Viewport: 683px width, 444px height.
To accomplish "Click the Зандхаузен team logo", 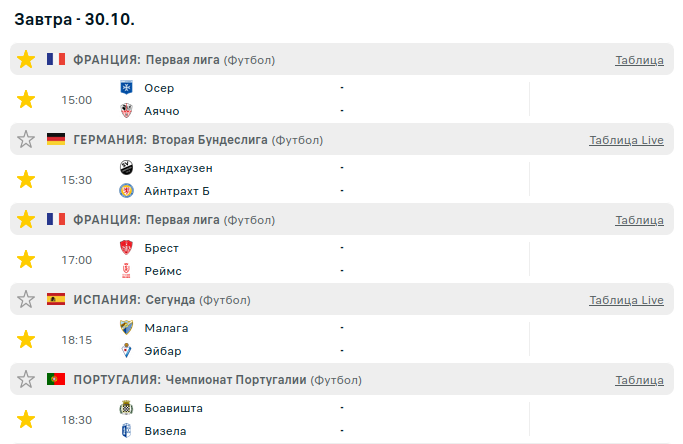I will (x=127, y=168).
